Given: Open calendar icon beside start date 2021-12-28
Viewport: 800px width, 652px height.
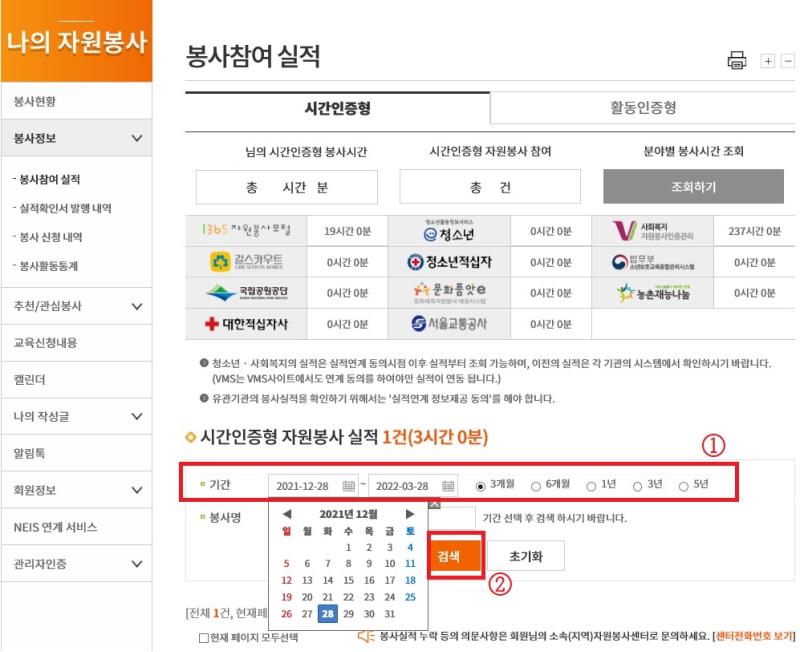Looking at the screenshot, I should click(x=349, y=486).
